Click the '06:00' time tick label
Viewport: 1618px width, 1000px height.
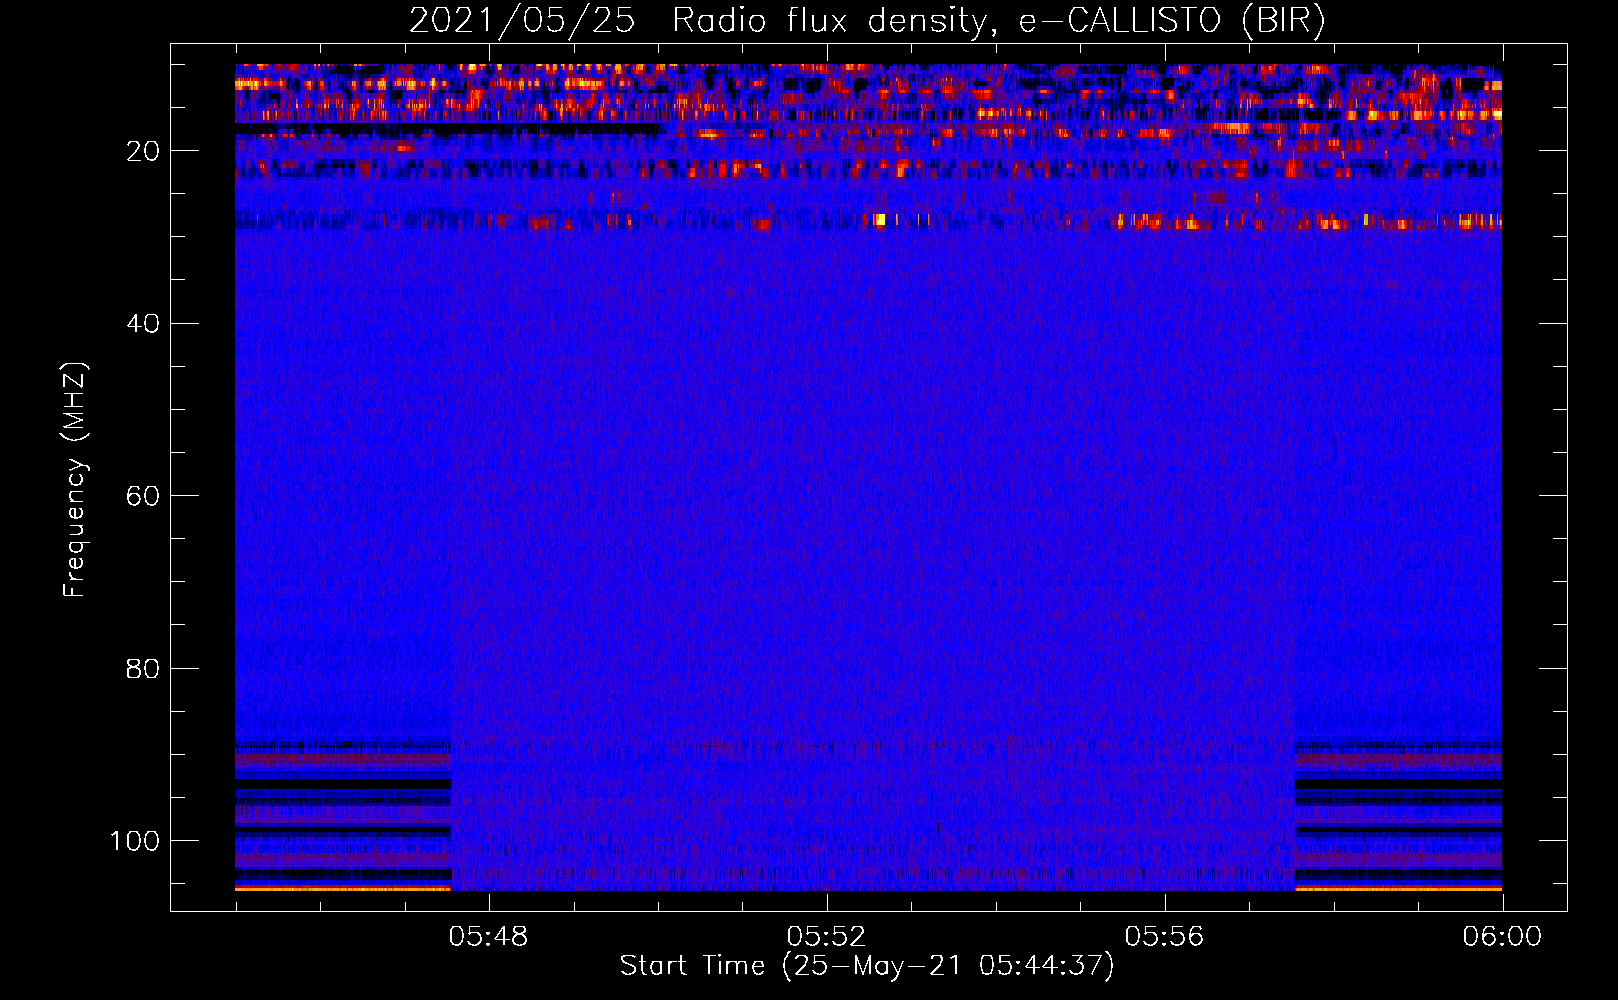(1502, 937)
